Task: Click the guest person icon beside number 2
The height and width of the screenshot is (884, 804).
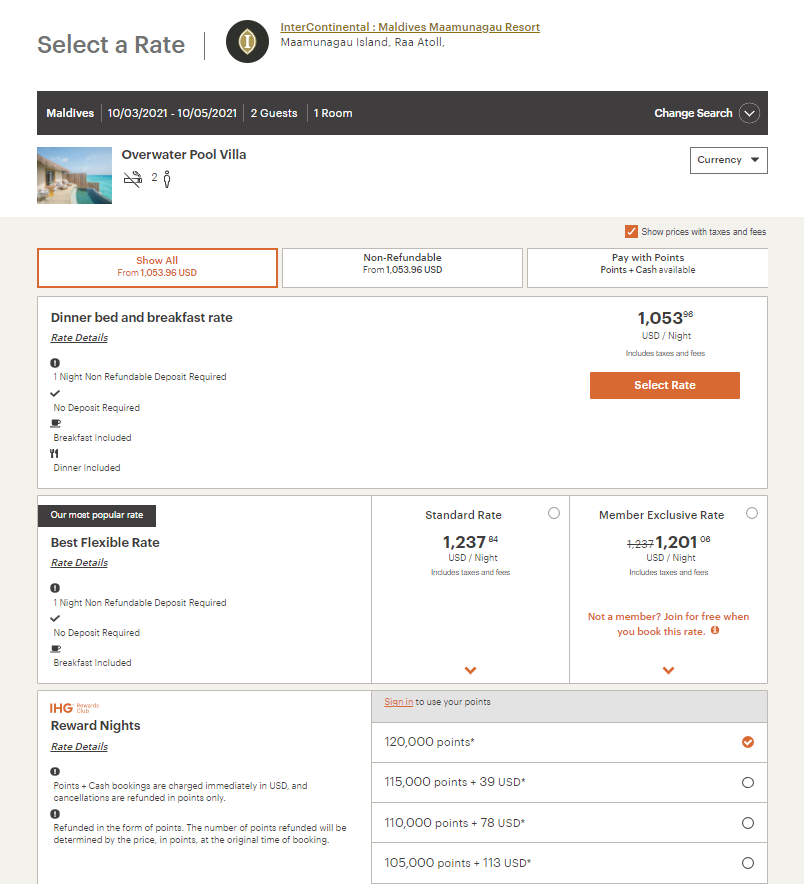Action: click(x=167, y=179)
